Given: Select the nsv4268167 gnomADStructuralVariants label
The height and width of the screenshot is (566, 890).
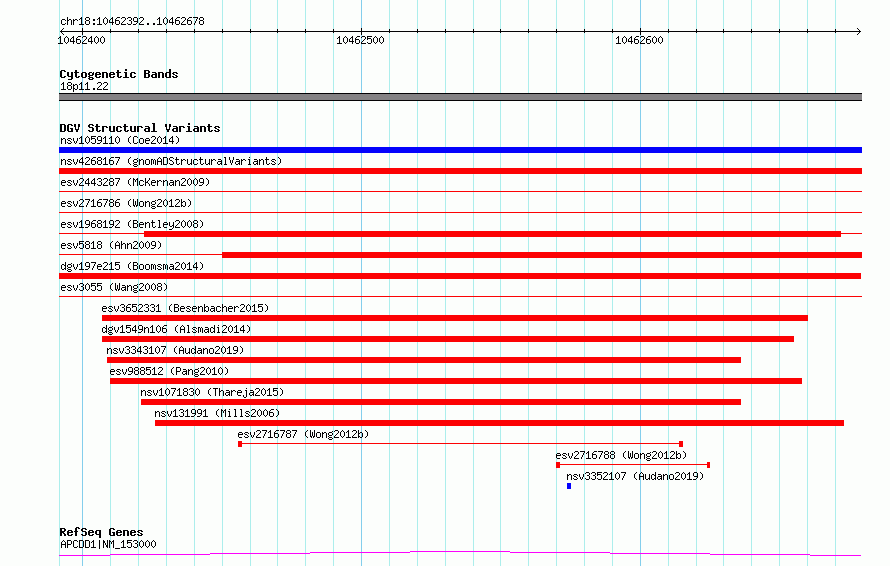Looking at the screenshot, I should 171,161.
